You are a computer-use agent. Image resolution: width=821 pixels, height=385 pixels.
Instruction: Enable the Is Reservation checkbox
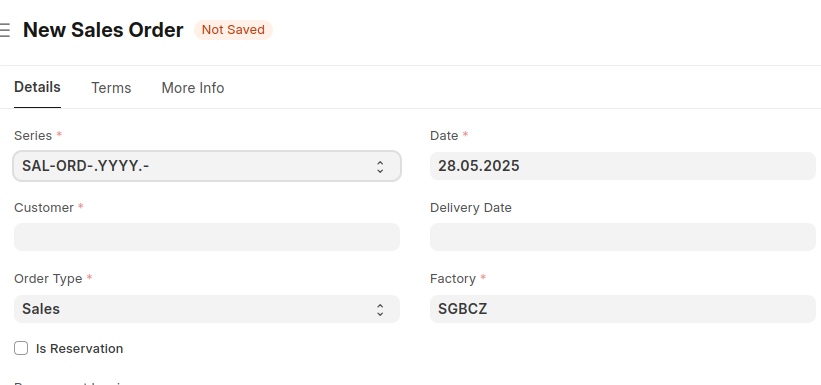pyautogui.click(x=21, y=348)
